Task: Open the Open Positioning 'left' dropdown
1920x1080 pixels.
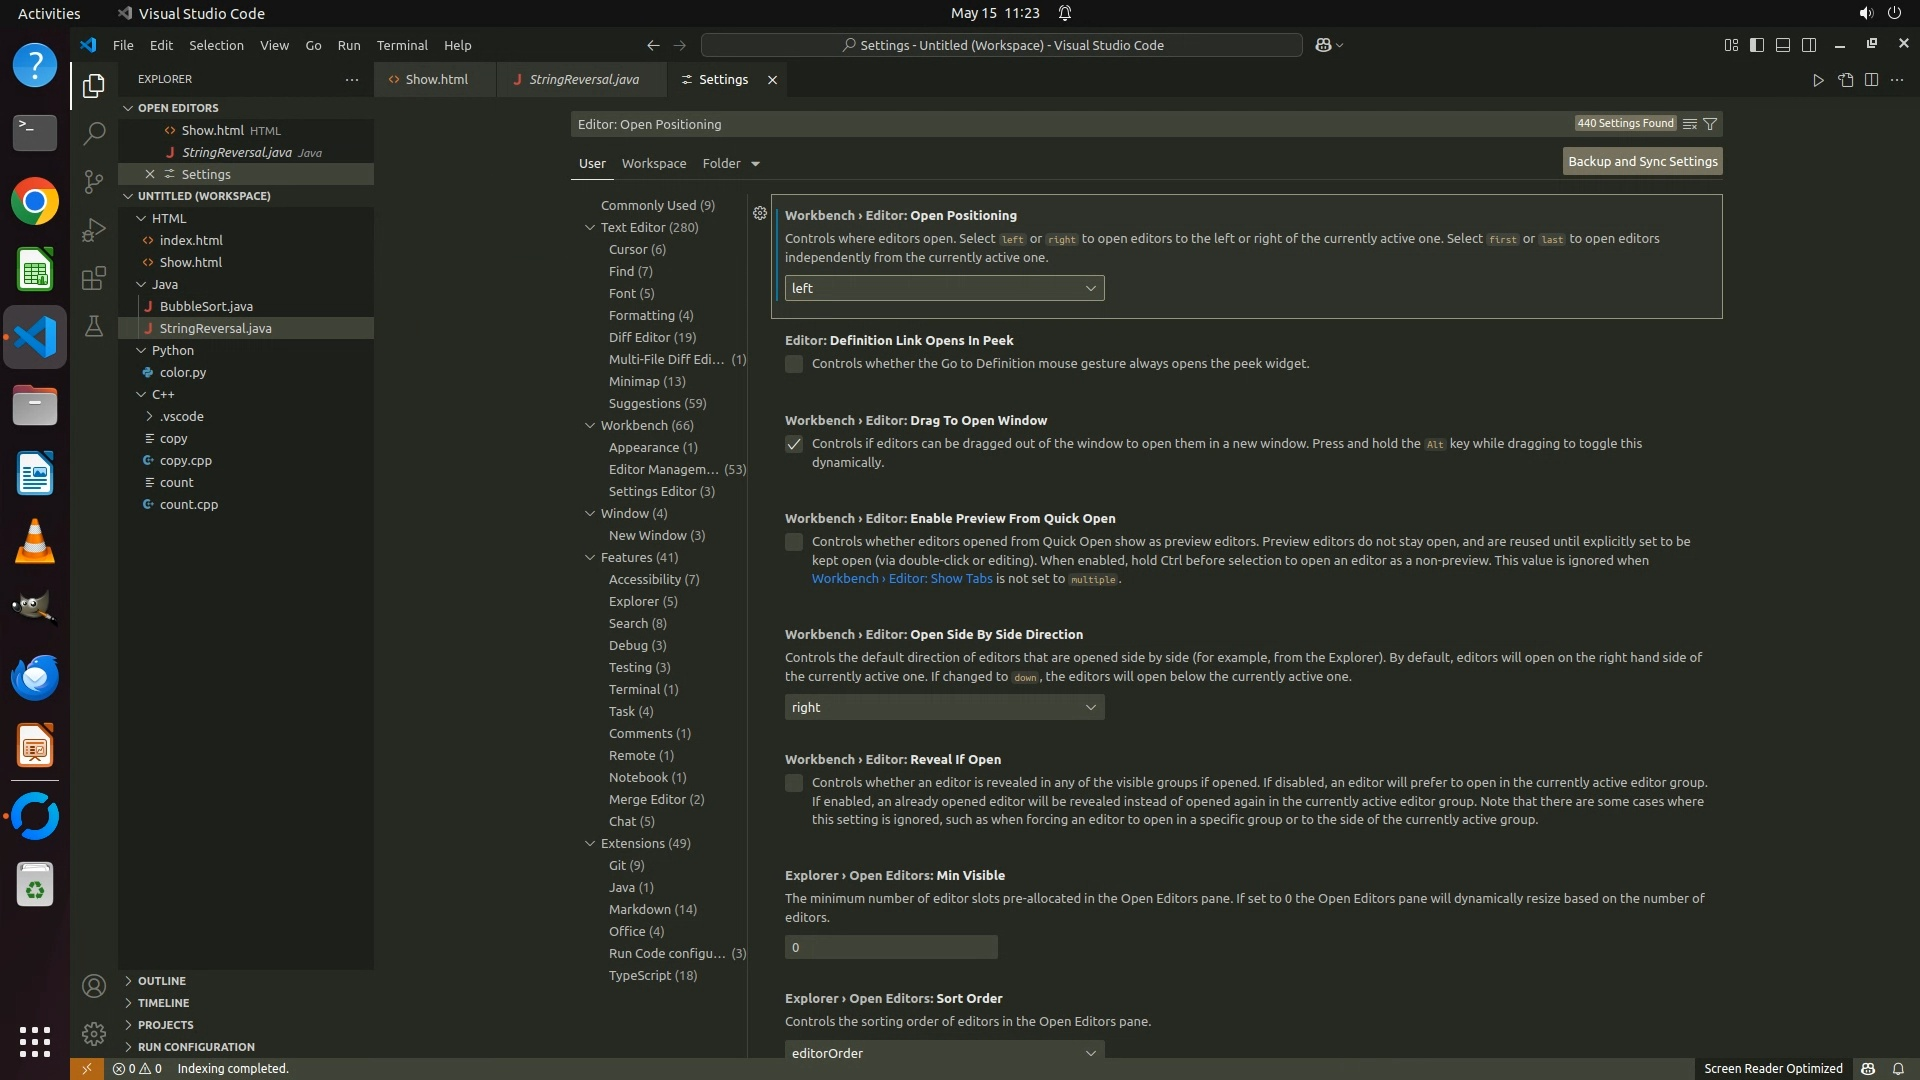Action: [x=944, y=288]
